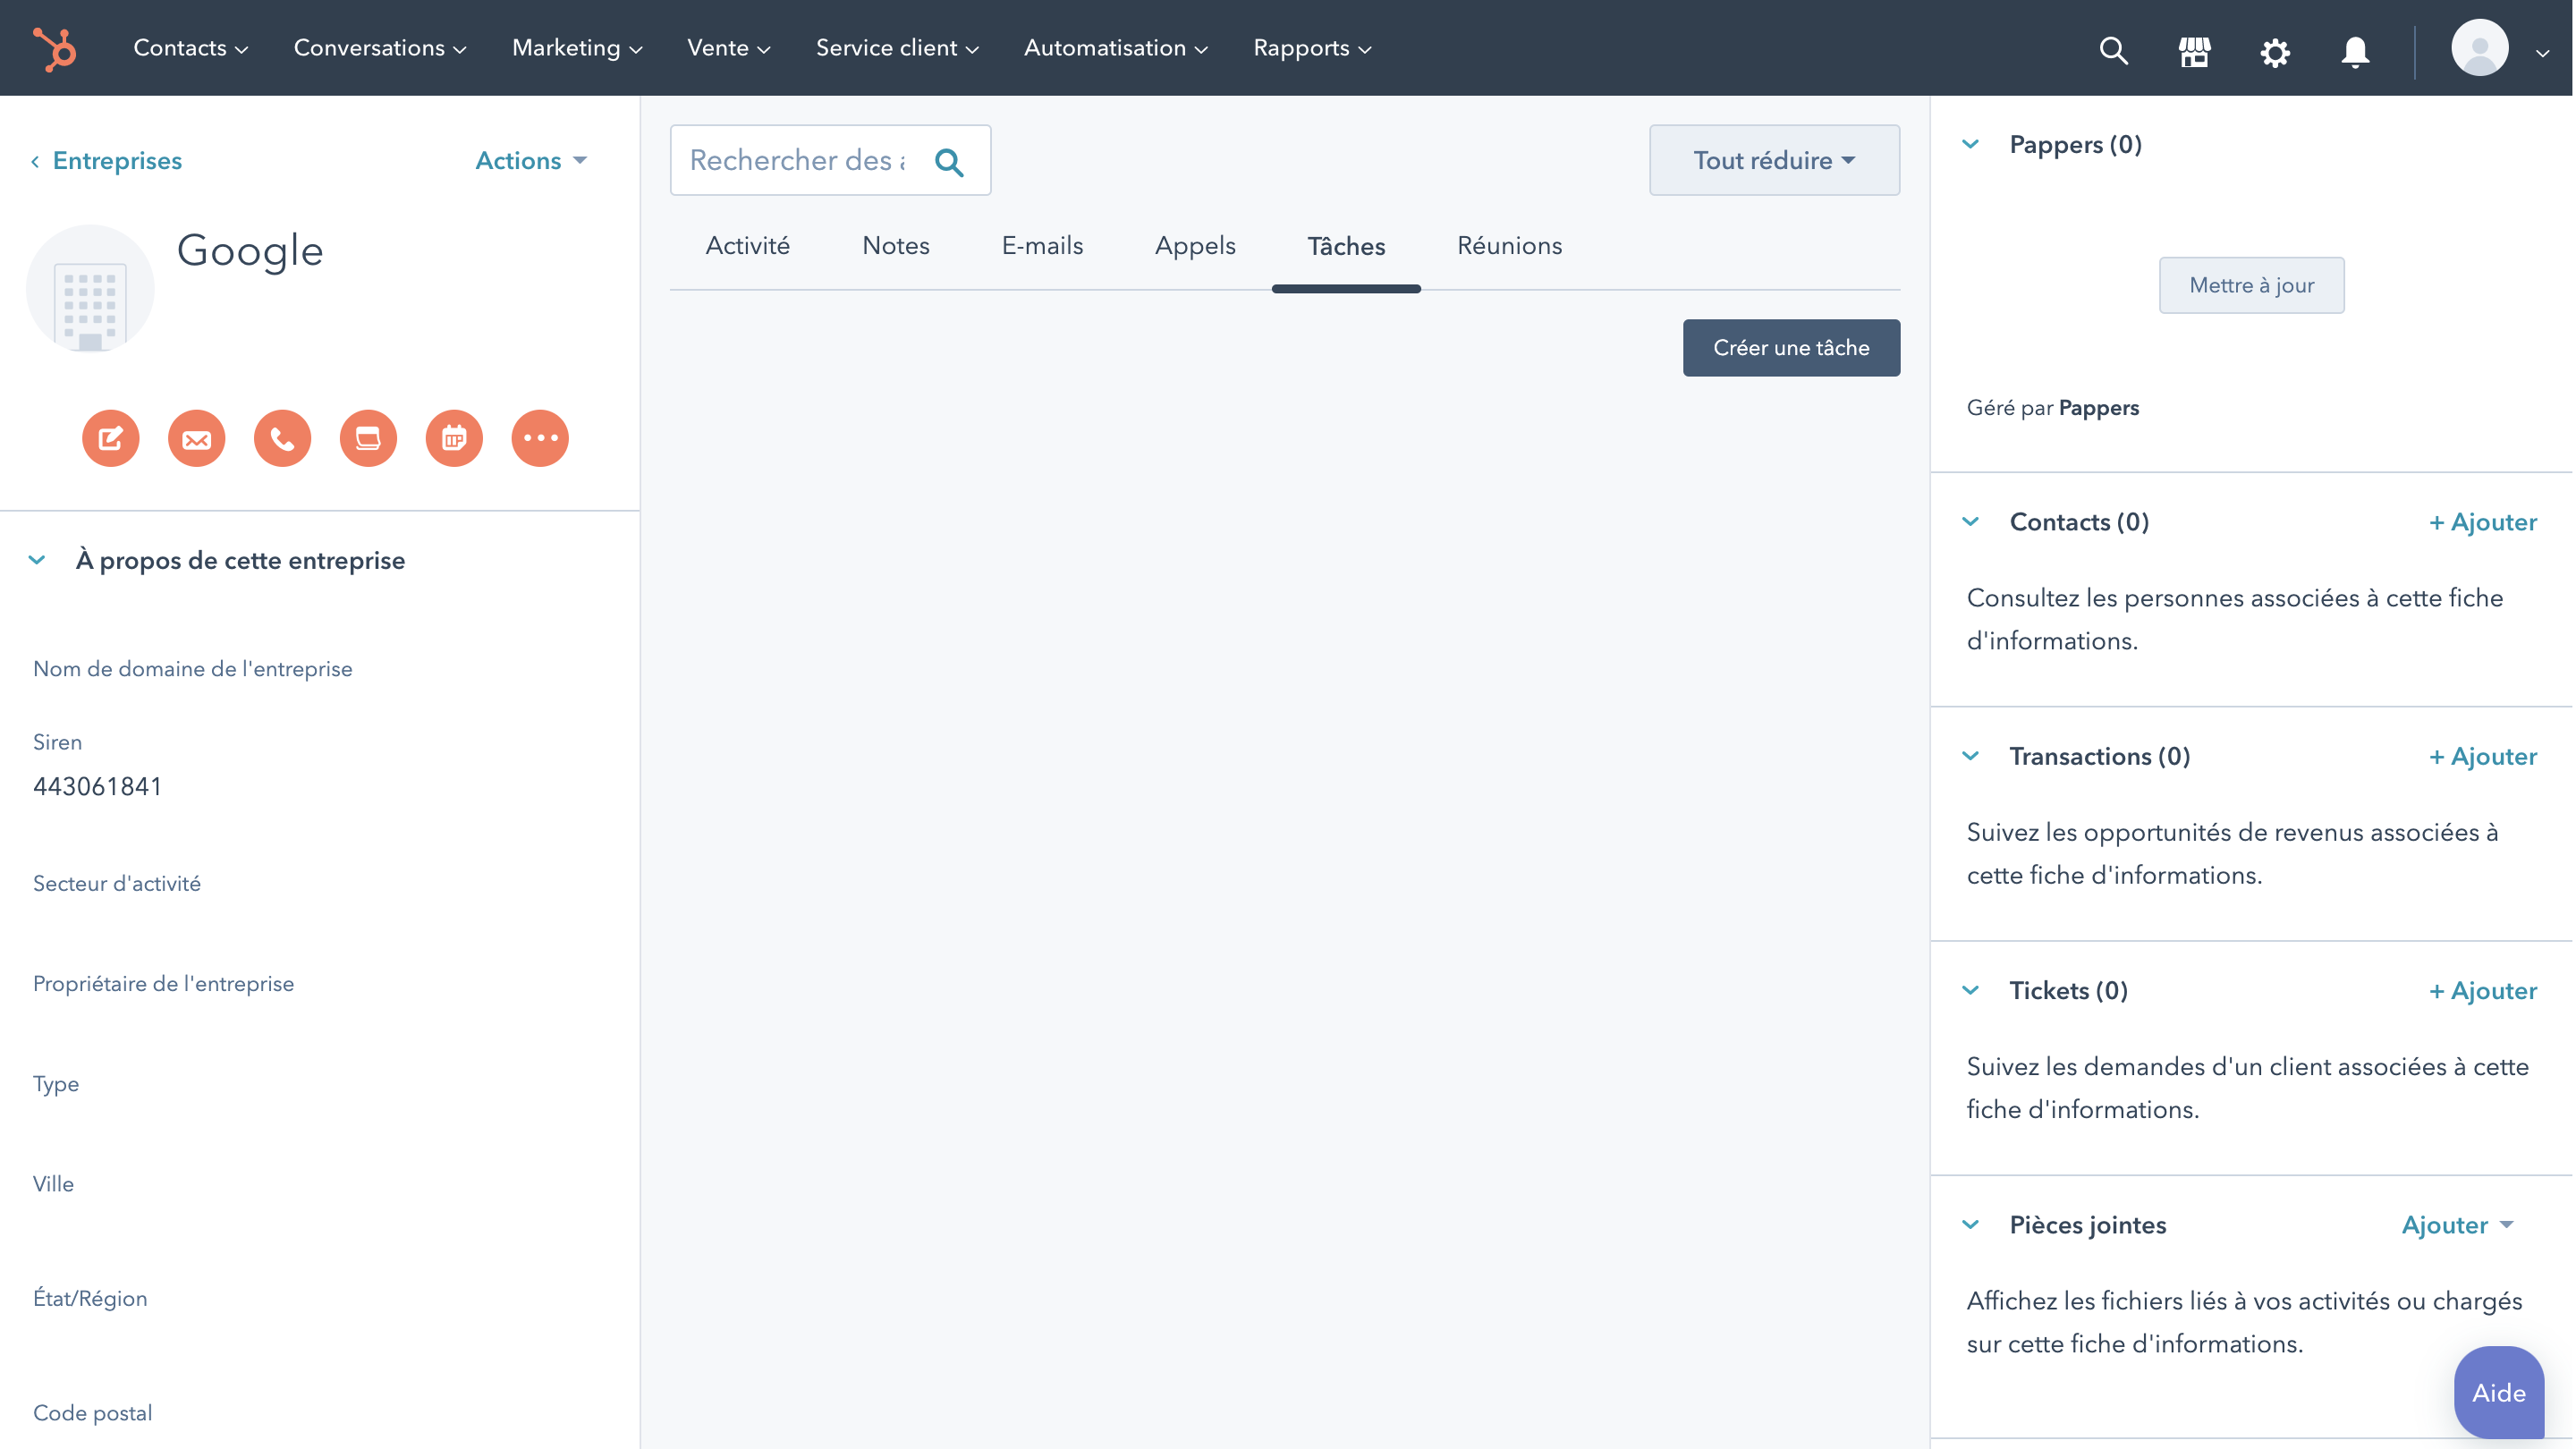Go back to Entreprises list
This screenshot has height=1449, width=2576.
tap(106, 161)
